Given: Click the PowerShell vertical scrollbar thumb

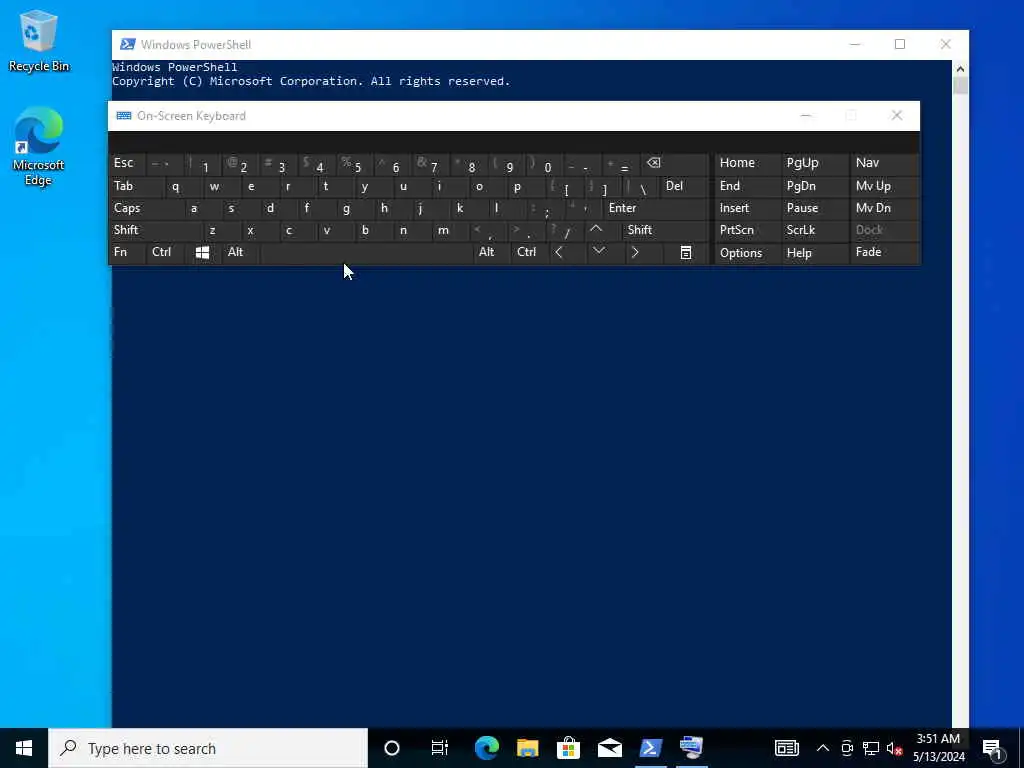Looking at the screenshot, I should point(960,86).
